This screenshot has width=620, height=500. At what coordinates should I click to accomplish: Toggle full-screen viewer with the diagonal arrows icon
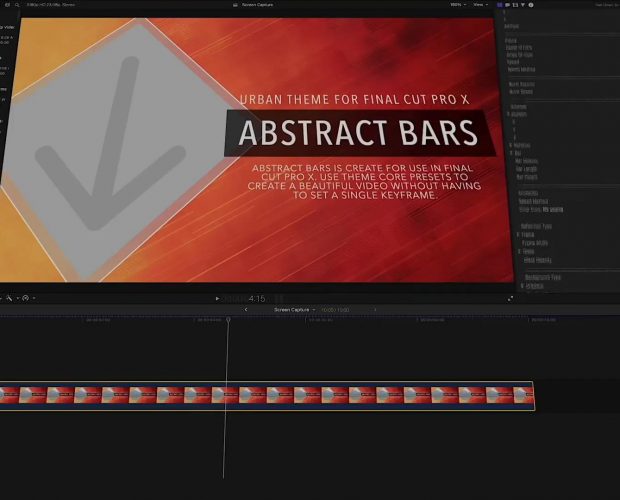[510, 299]
